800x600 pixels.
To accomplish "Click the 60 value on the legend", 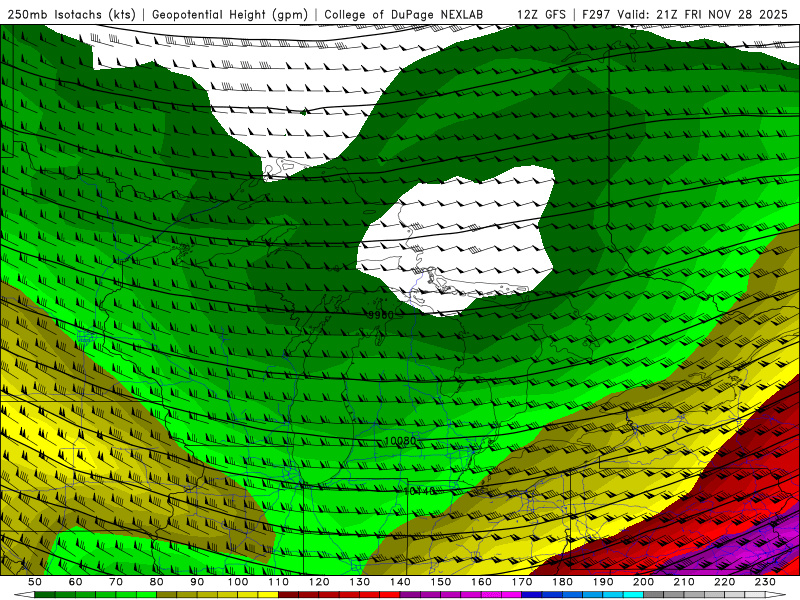I will tap(76, 582).
